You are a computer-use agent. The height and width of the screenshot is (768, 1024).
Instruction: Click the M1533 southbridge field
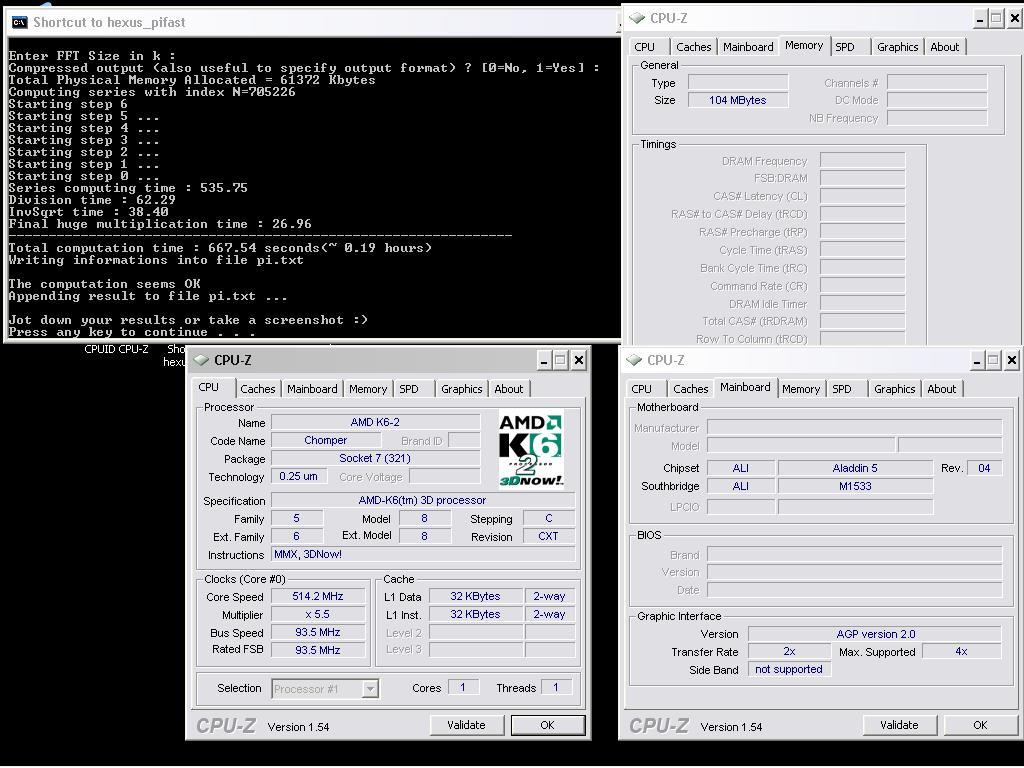[855, 486]
